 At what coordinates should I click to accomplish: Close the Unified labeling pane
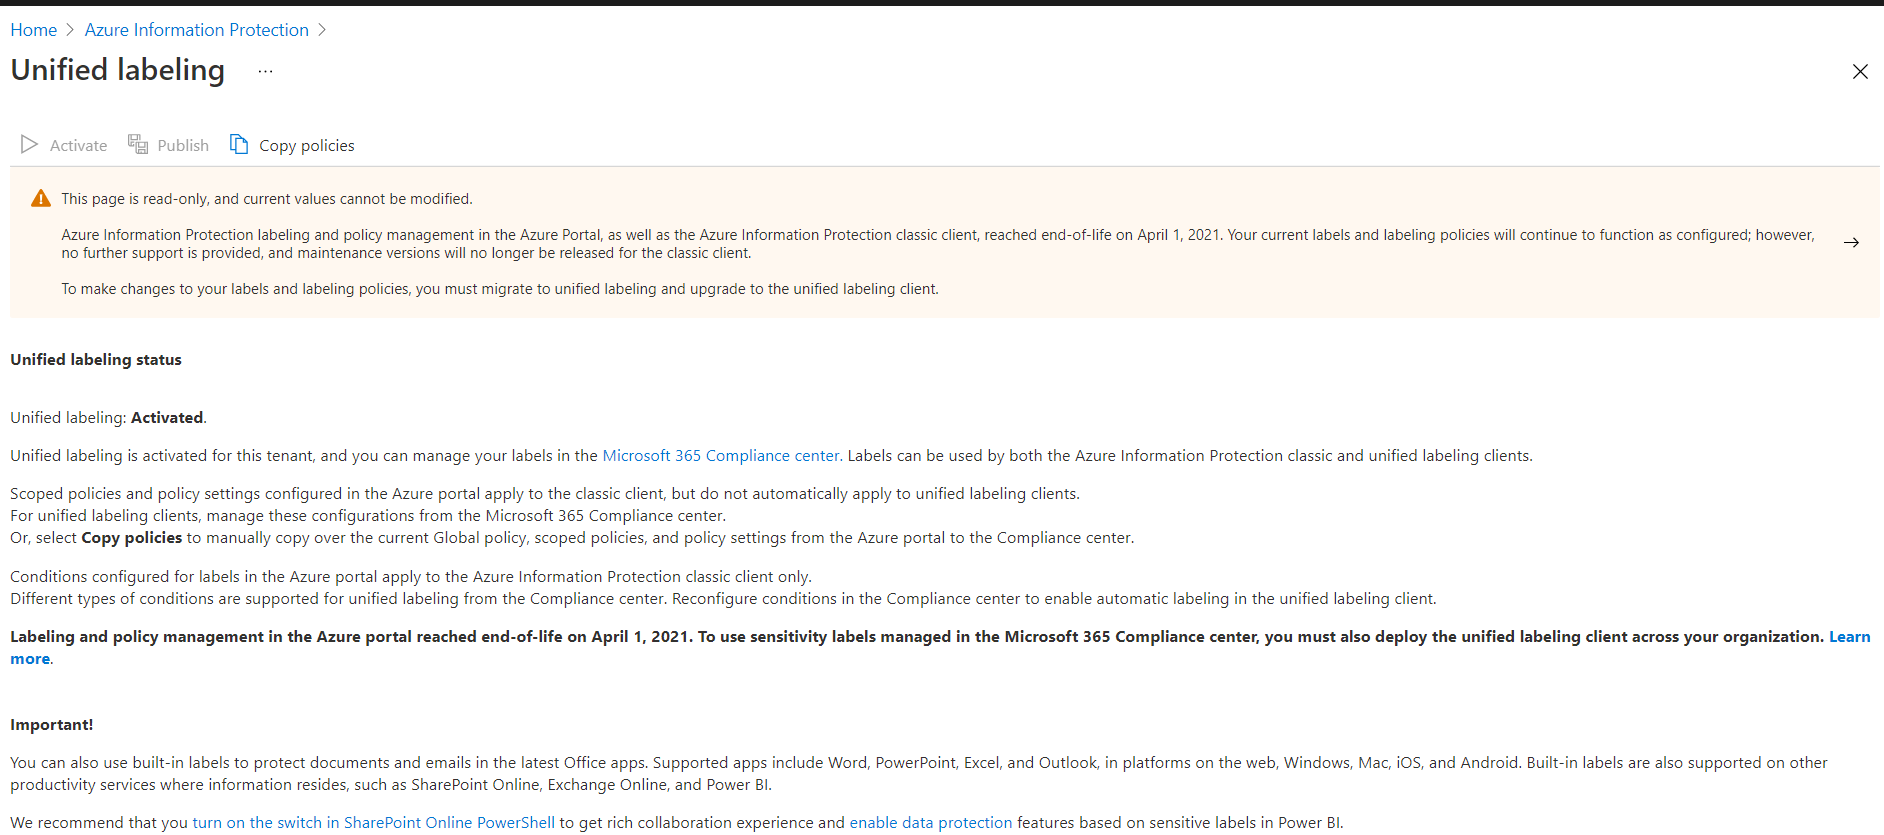(x=1860, y=72)
